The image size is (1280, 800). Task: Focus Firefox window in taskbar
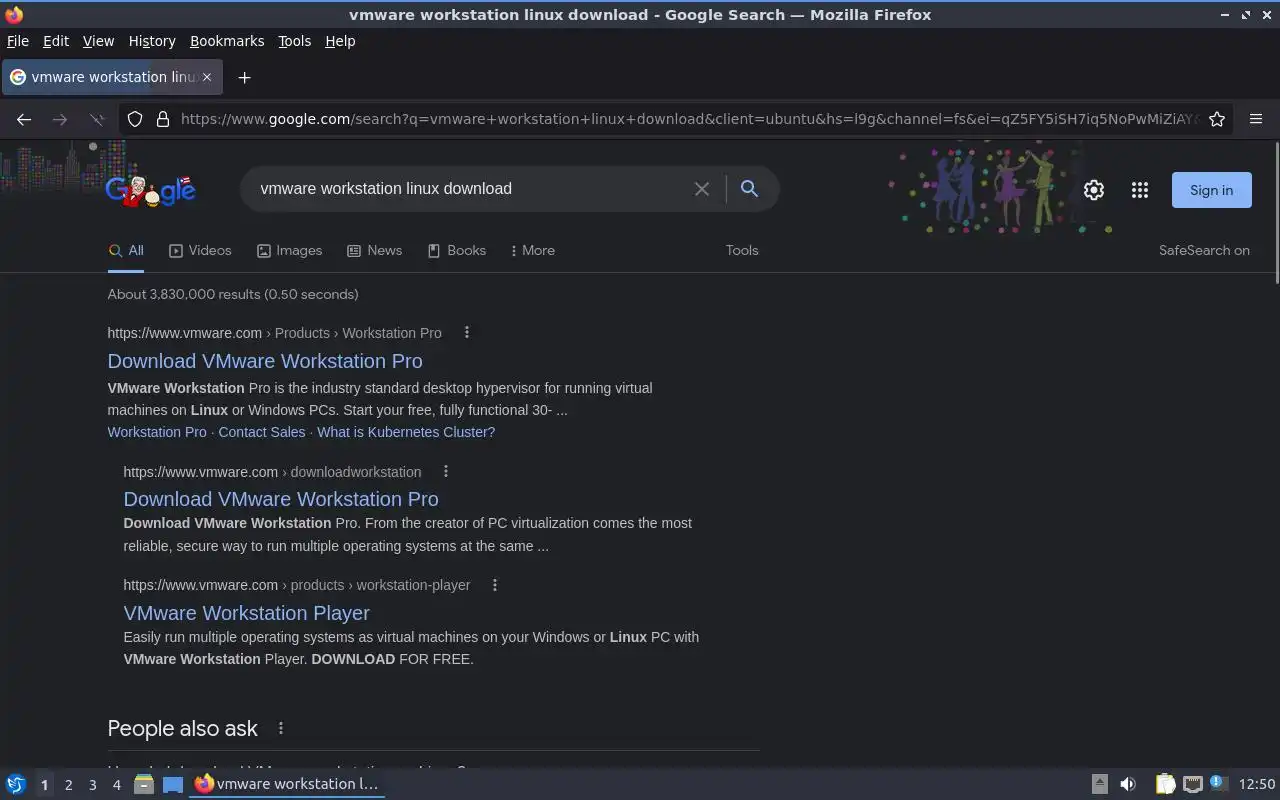[288, 784]
